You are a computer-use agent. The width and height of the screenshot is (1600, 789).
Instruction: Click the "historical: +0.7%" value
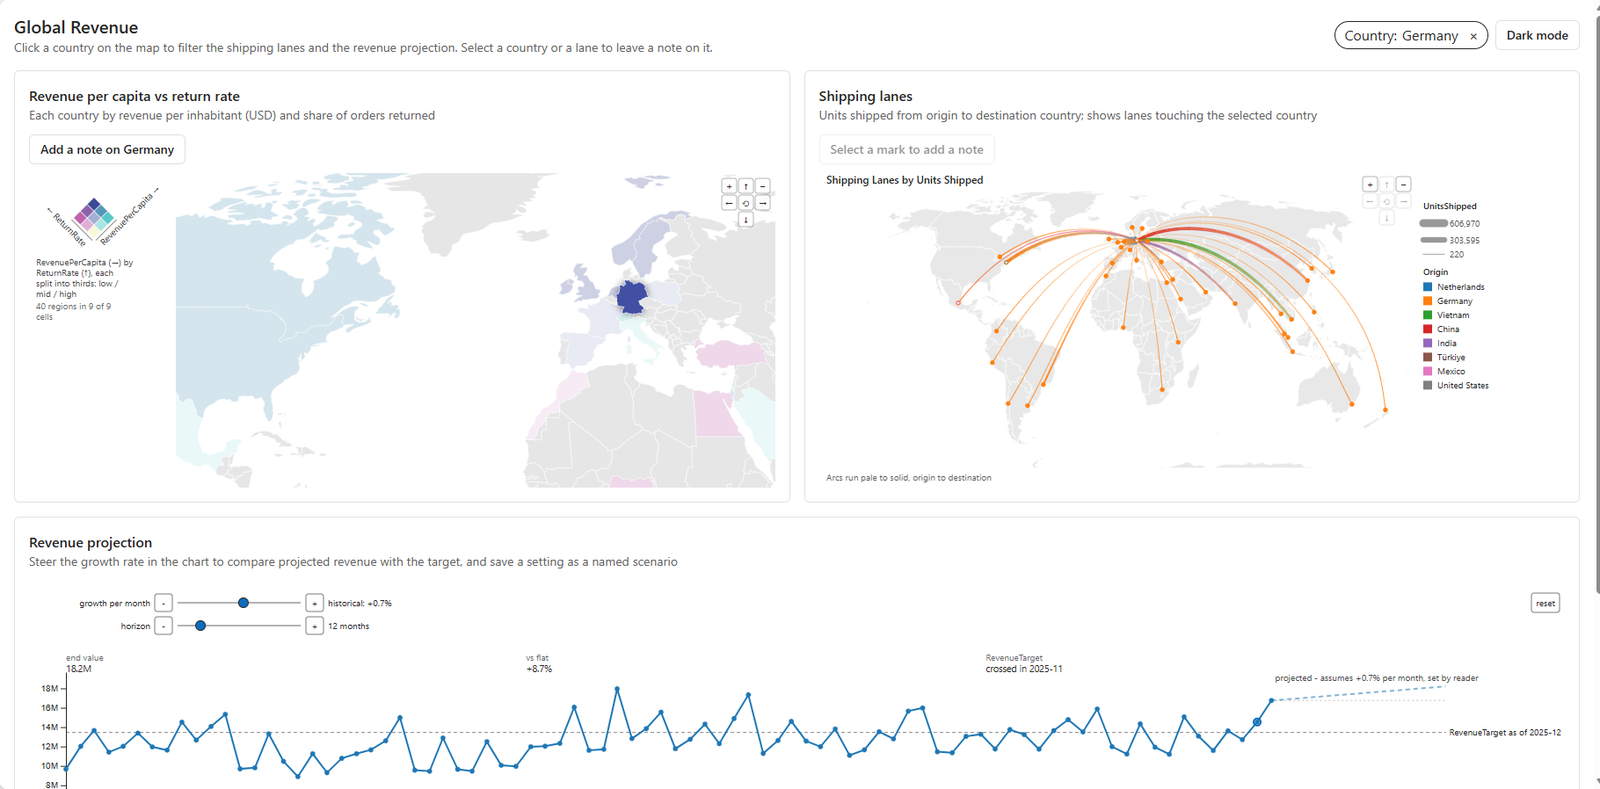[360, 604]
